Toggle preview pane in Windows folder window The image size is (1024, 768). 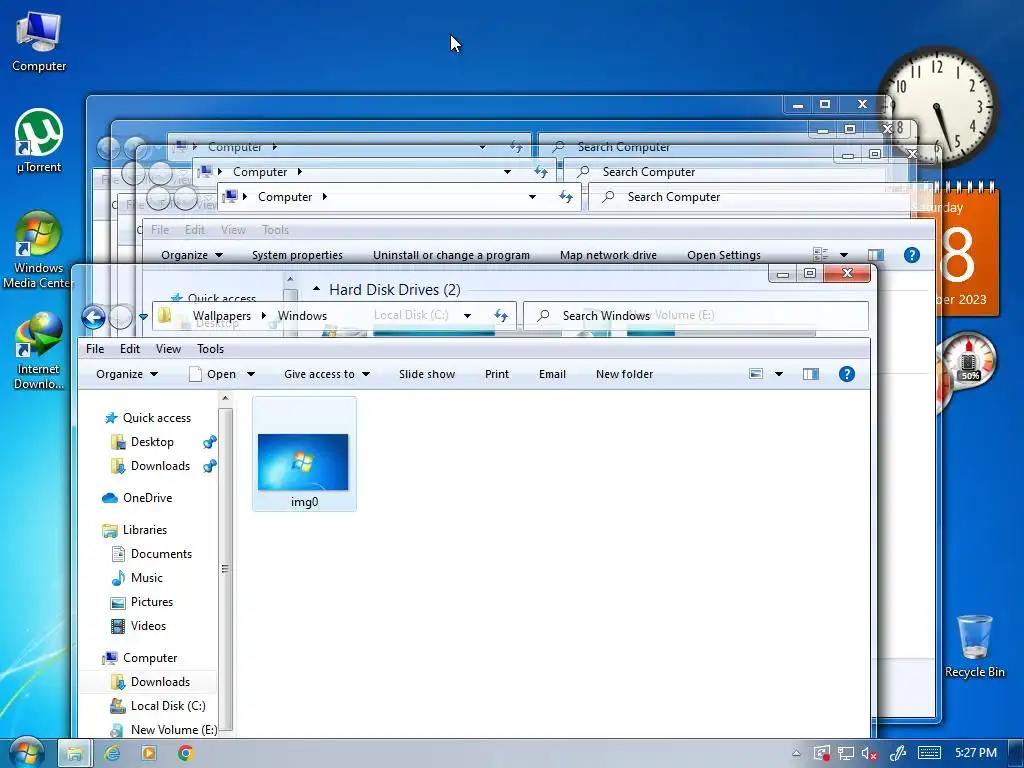[810, 374]
